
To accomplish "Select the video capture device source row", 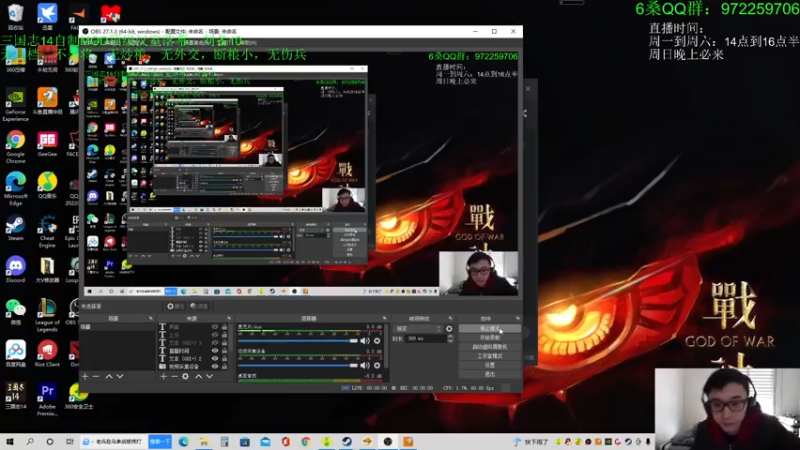I will (x=193, y=366).
